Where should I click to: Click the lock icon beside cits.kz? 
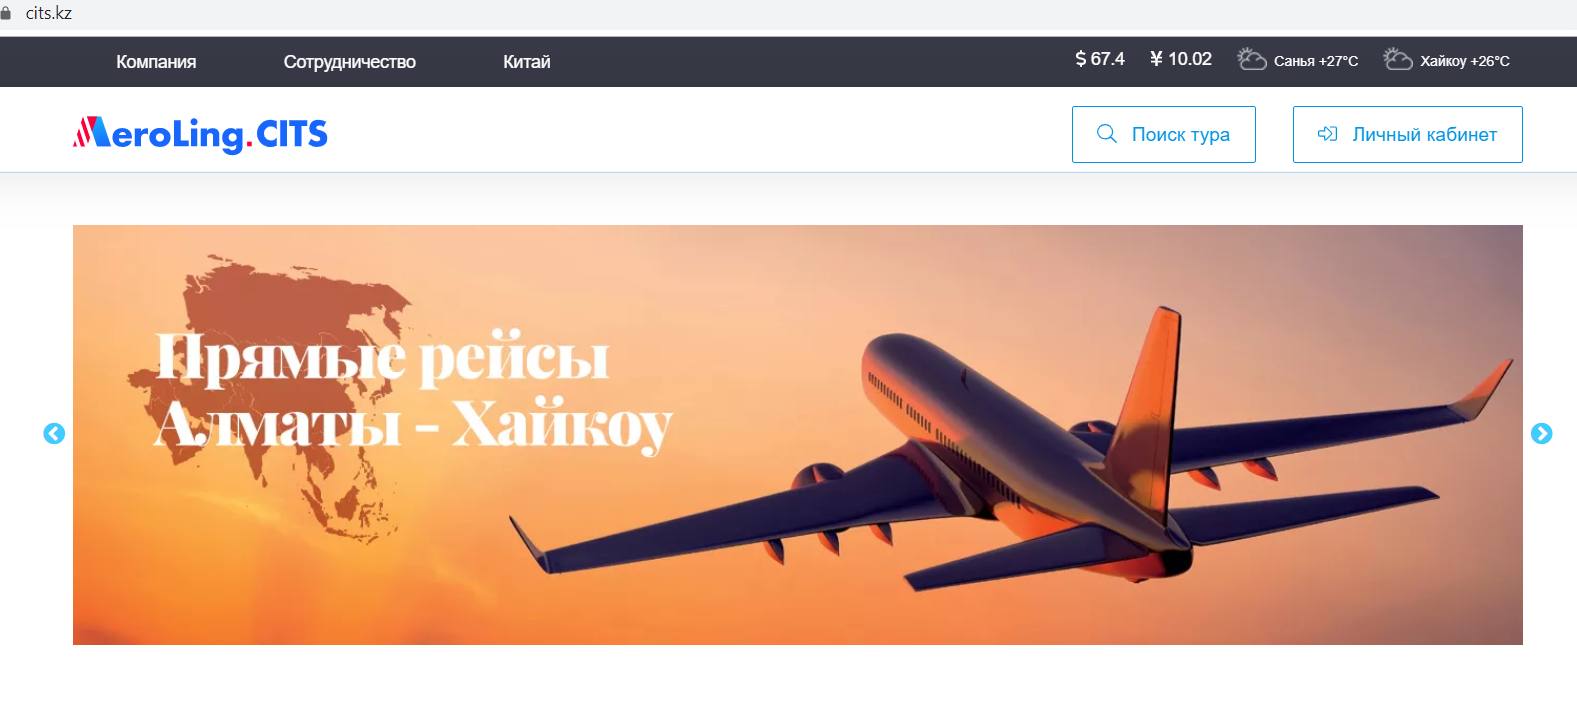point(6,13)
